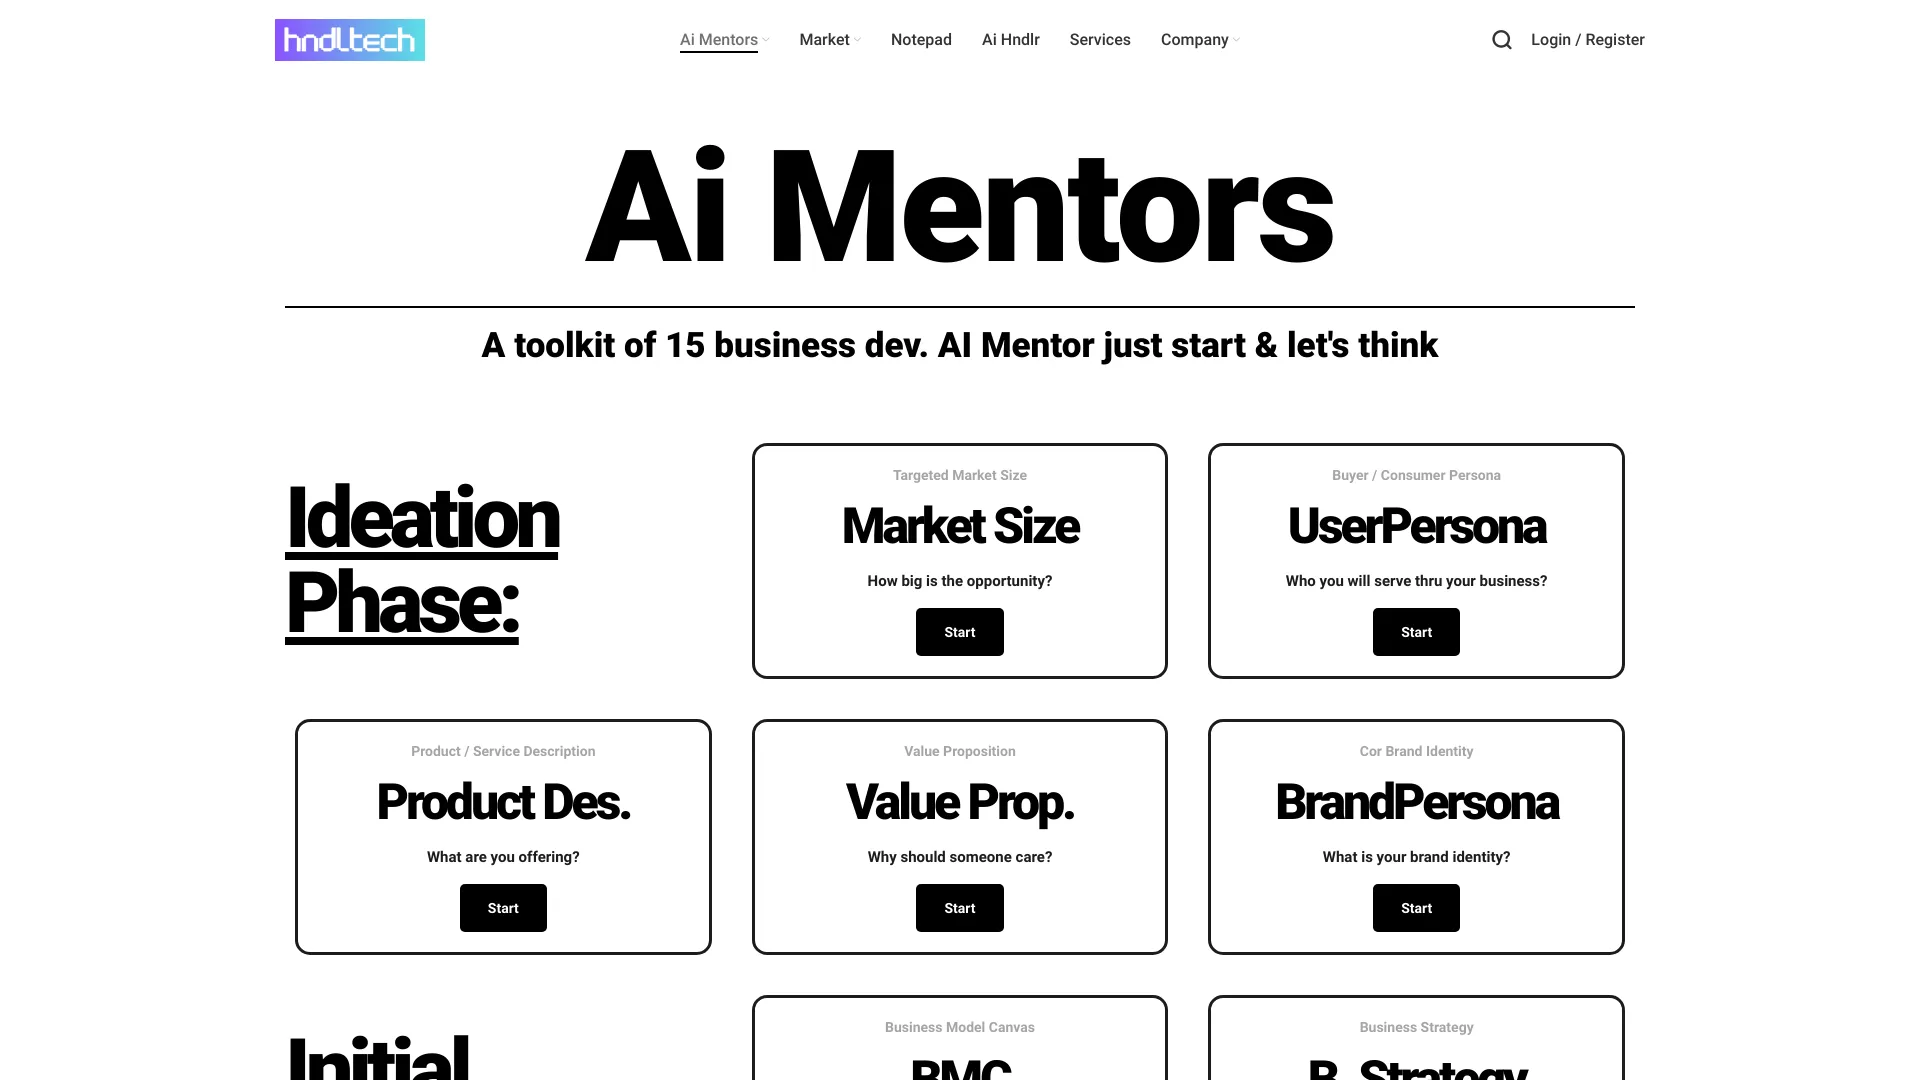The image size is (1920, 1080).
Task: Click the hndltech logo icon
Action: (x=349, y=40)
